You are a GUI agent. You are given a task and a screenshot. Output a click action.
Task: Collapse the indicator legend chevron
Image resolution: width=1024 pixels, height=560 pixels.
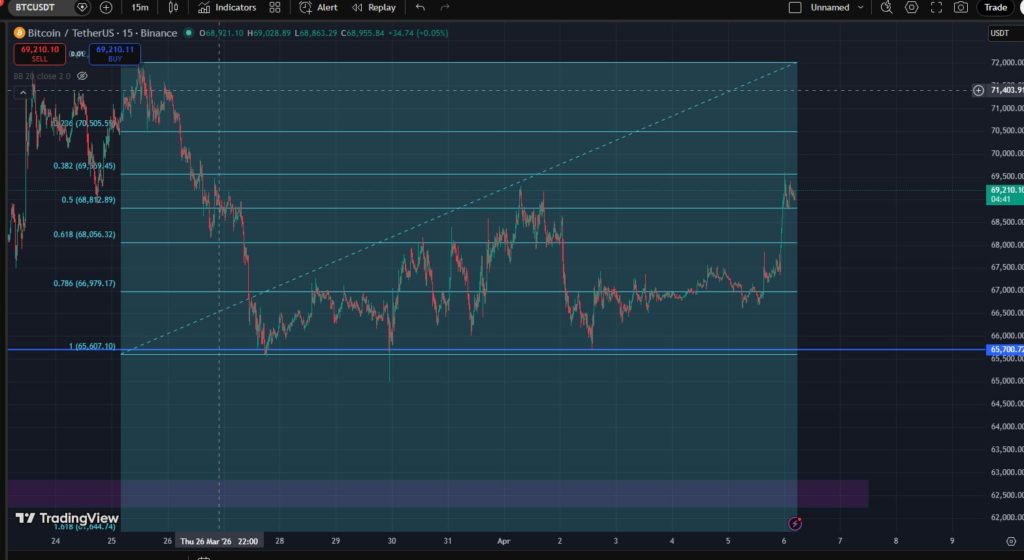point(23,93)
